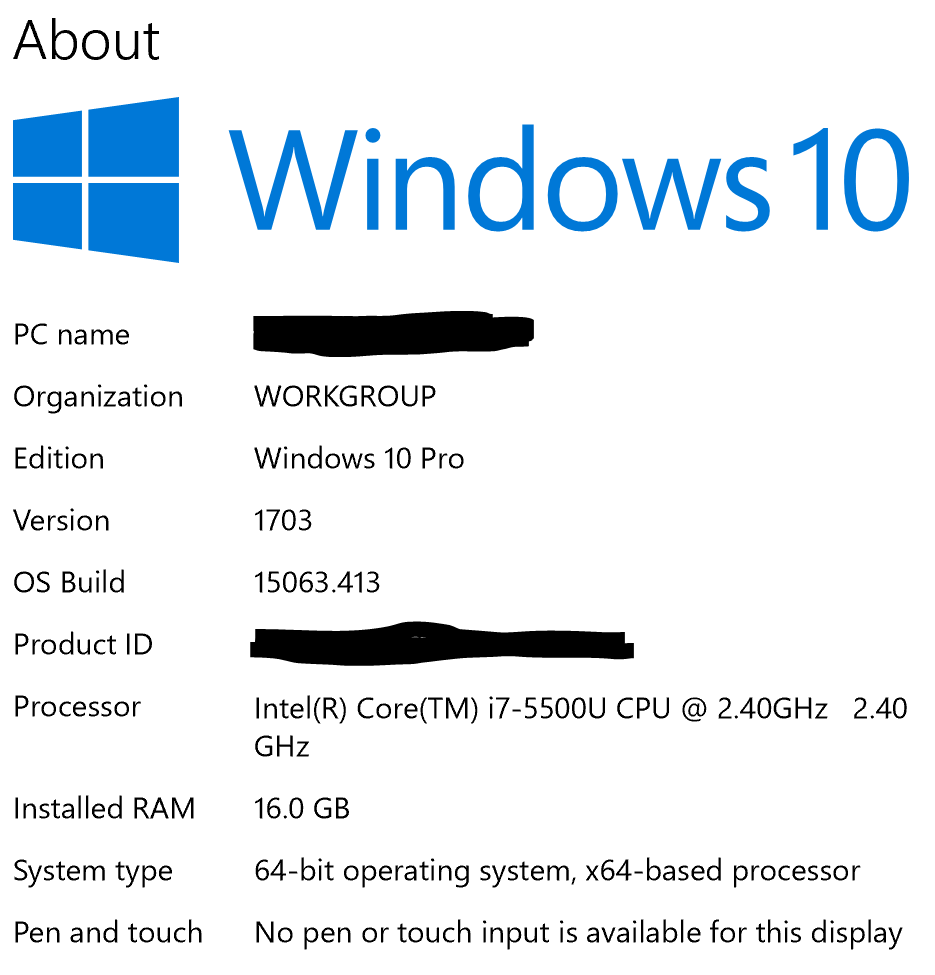Select the WORKGROUP organization value

click(344, 396)
